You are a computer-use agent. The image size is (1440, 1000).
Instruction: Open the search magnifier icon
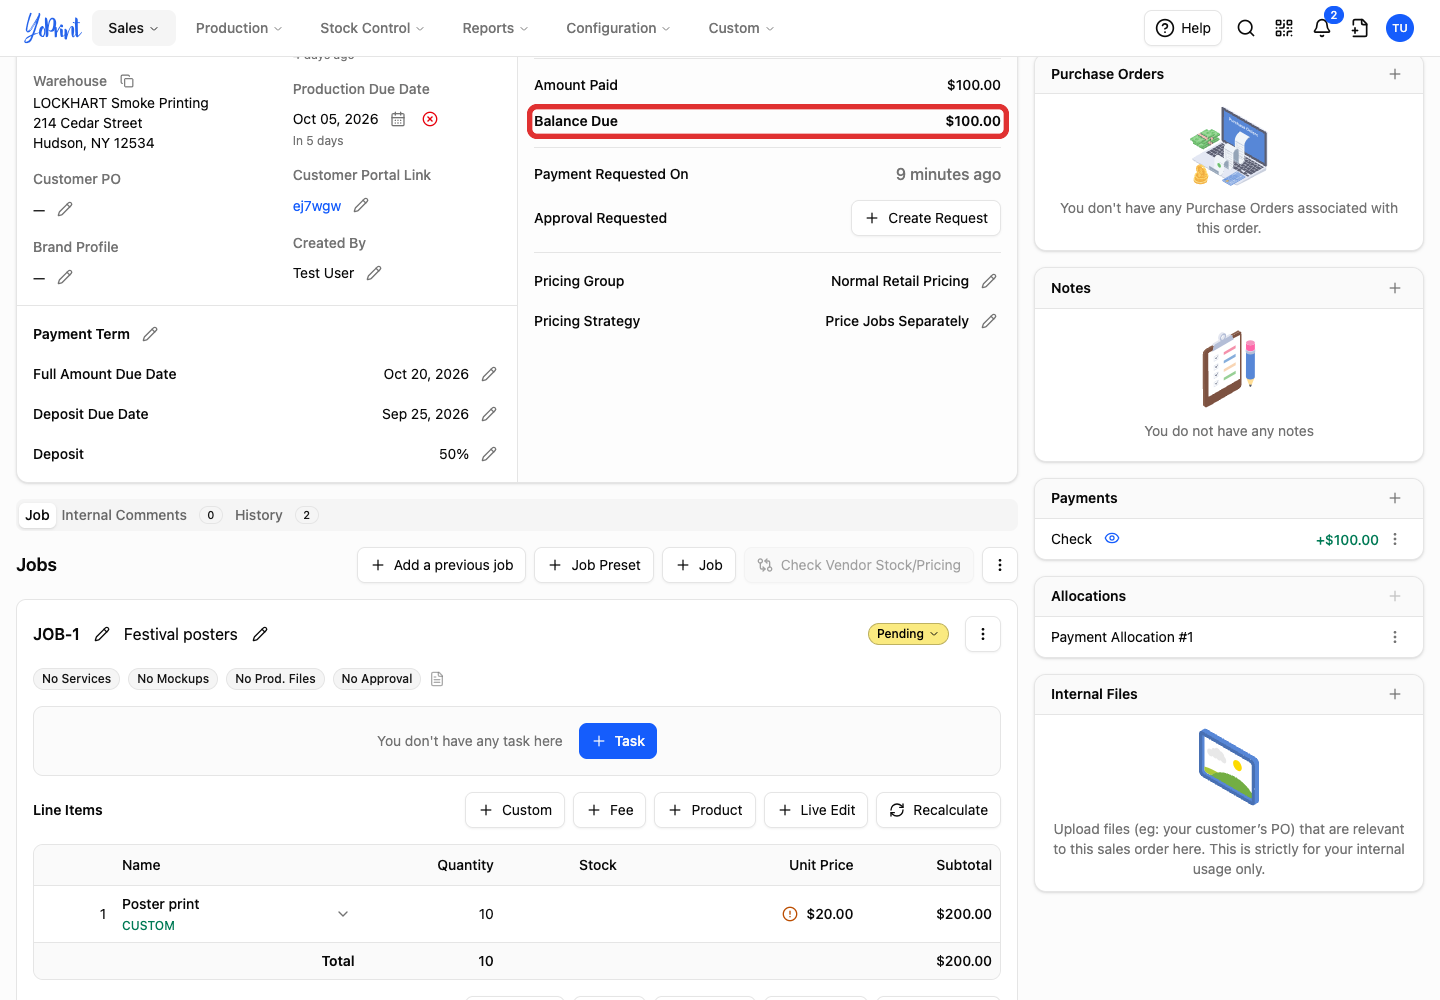coord(1246,28)
